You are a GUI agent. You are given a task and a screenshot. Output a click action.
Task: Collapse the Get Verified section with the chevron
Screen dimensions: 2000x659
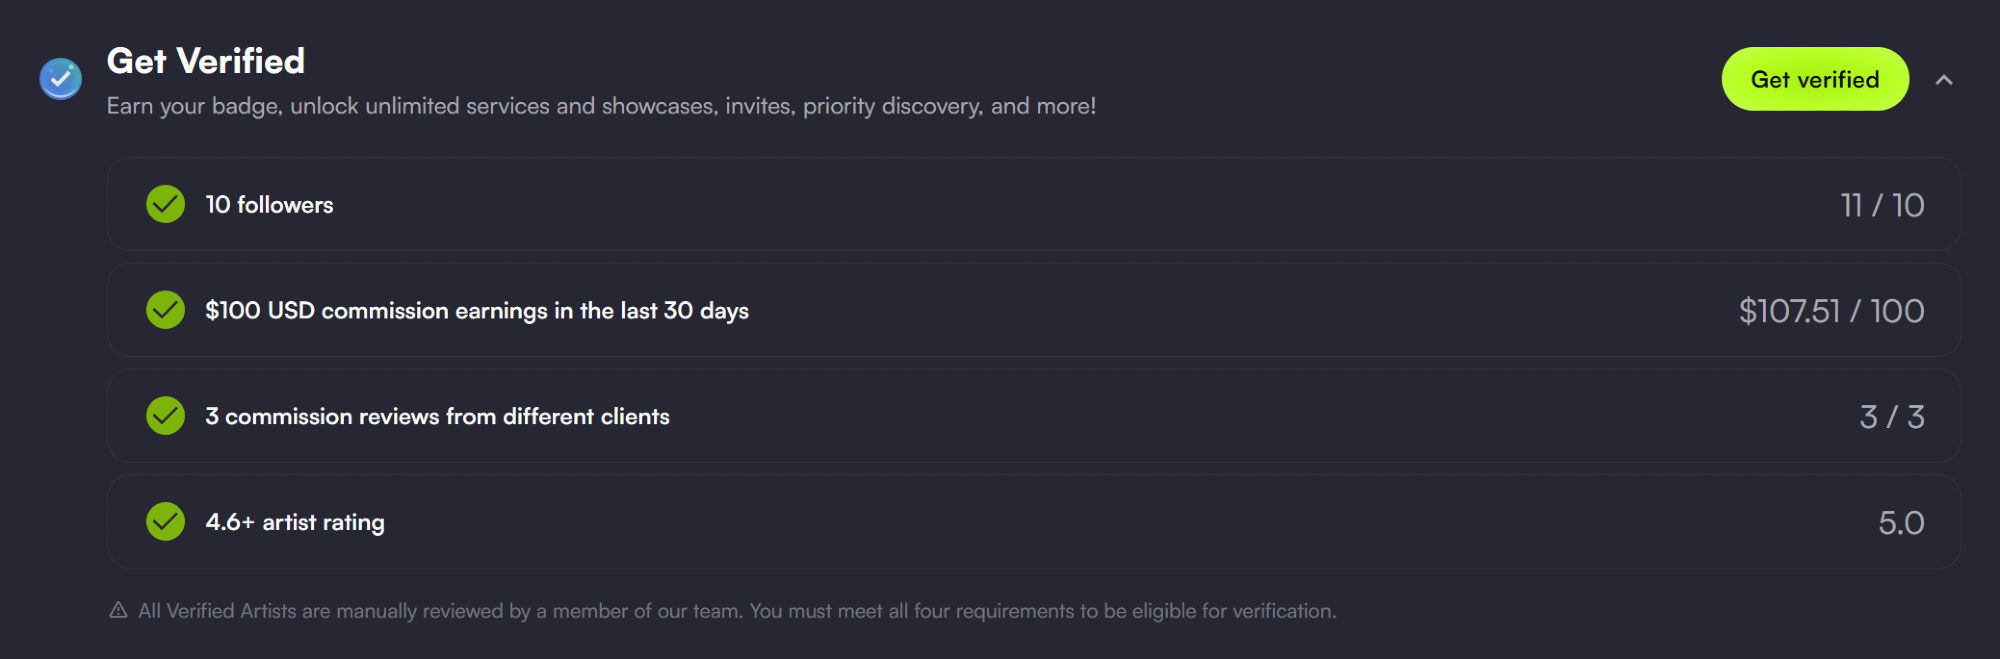tap(1944, 80)
